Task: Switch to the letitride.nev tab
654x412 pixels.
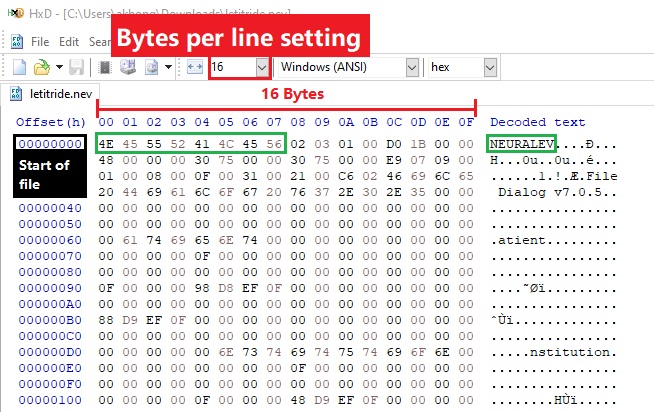Action: click(59, 95)
